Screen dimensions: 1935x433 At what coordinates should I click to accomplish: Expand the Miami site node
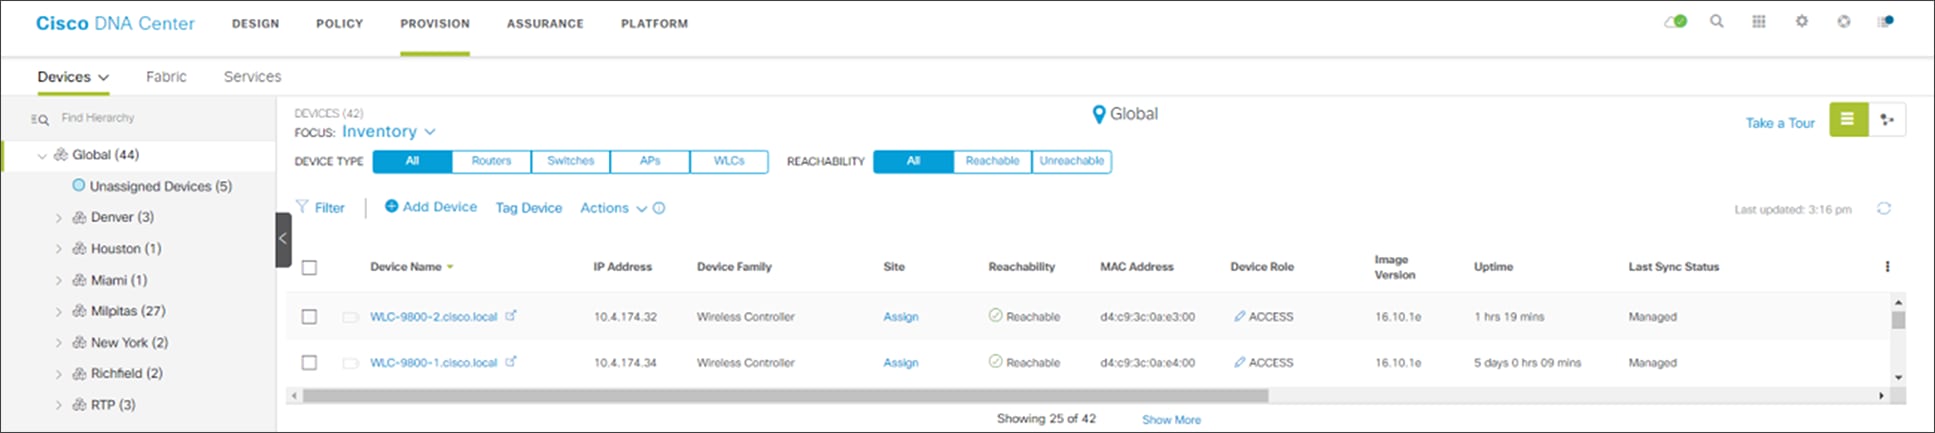click(58, 281)
